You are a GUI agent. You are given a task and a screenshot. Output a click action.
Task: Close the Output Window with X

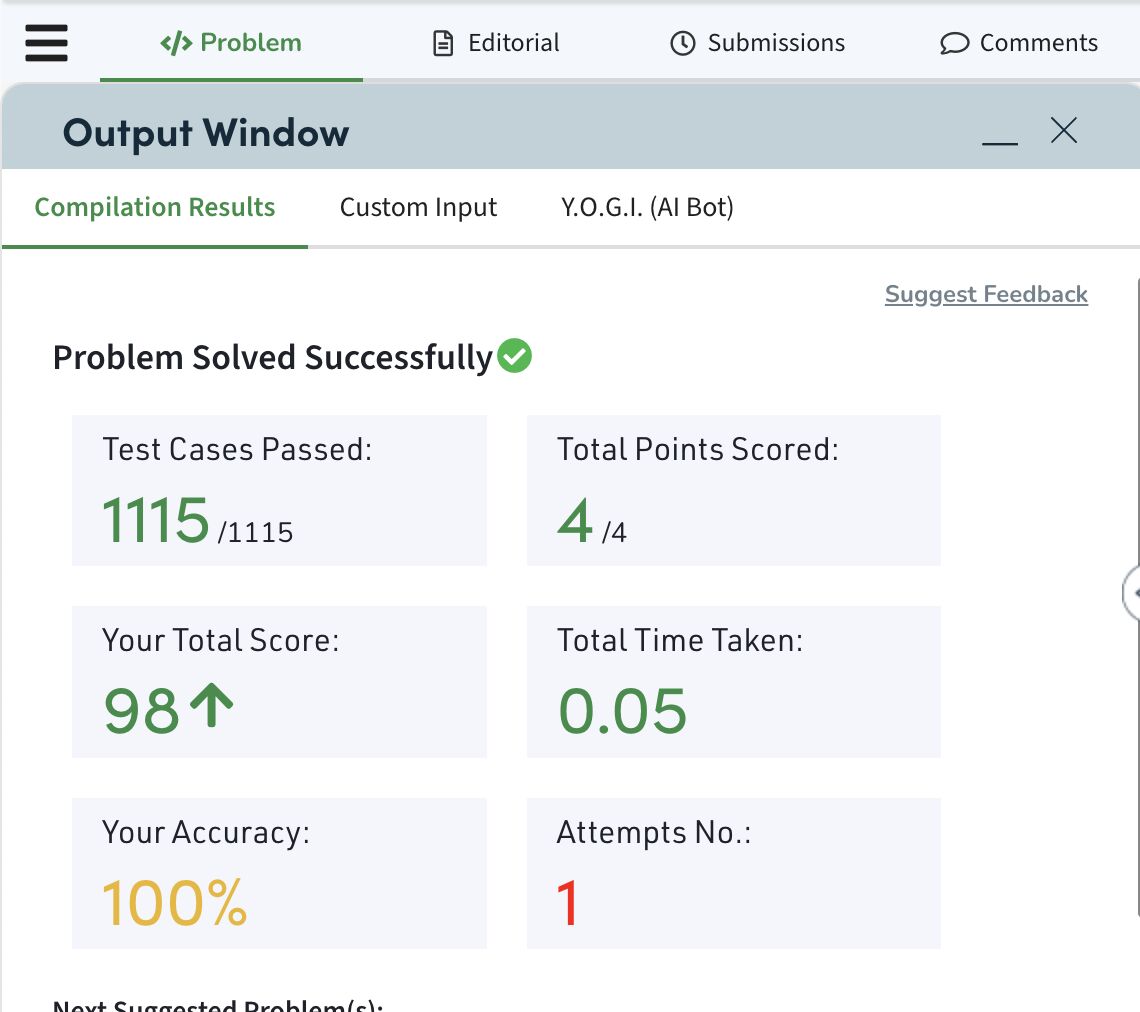pos(1064,130)
